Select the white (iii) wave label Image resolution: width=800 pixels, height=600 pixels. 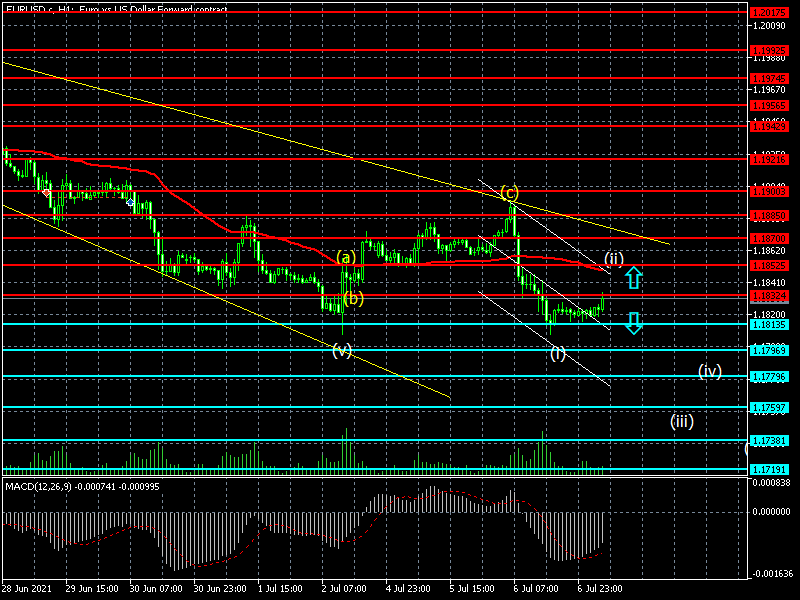click(682, 421)
